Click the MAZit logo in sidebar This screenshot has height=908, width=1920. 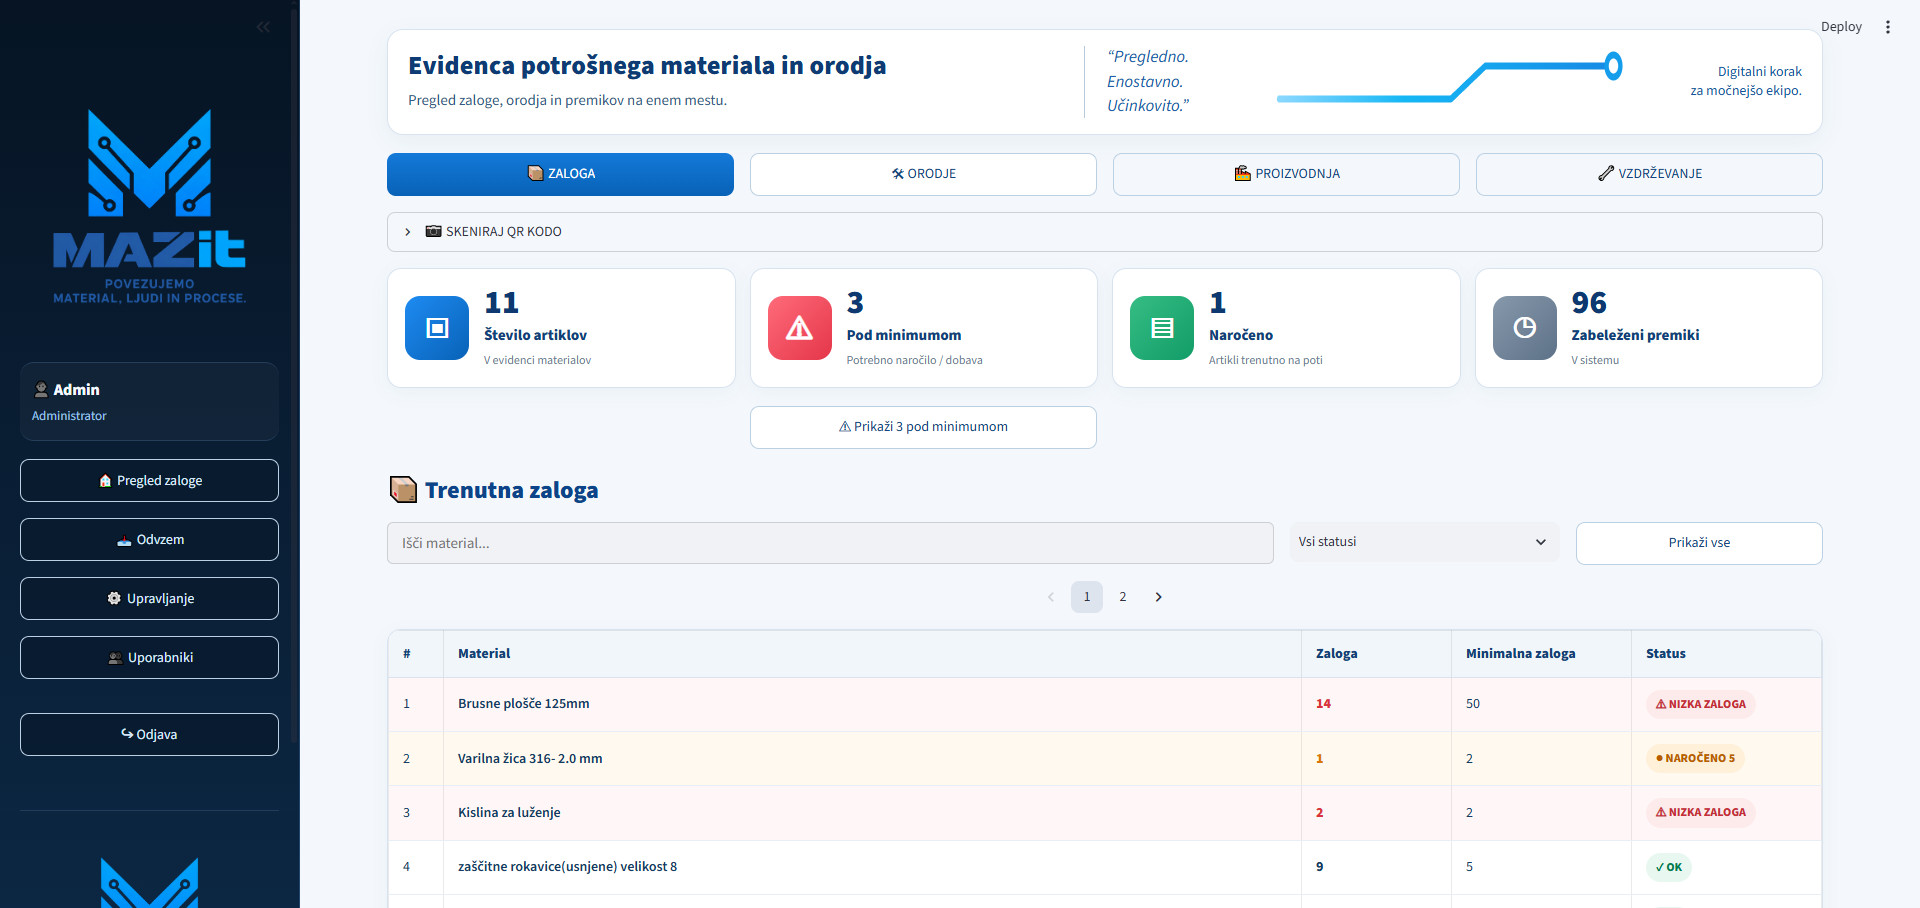(149, 206)
